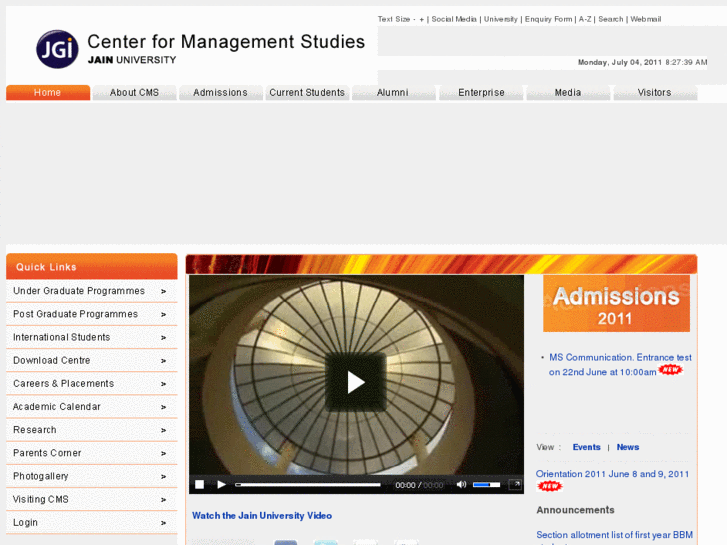
Task: Open the video in fullscreen
Action: [515, 484]
